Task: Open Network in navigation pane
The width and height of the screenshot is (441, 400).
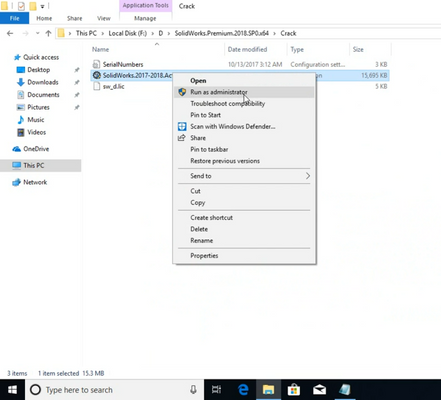Action: [x=35, y=182]
